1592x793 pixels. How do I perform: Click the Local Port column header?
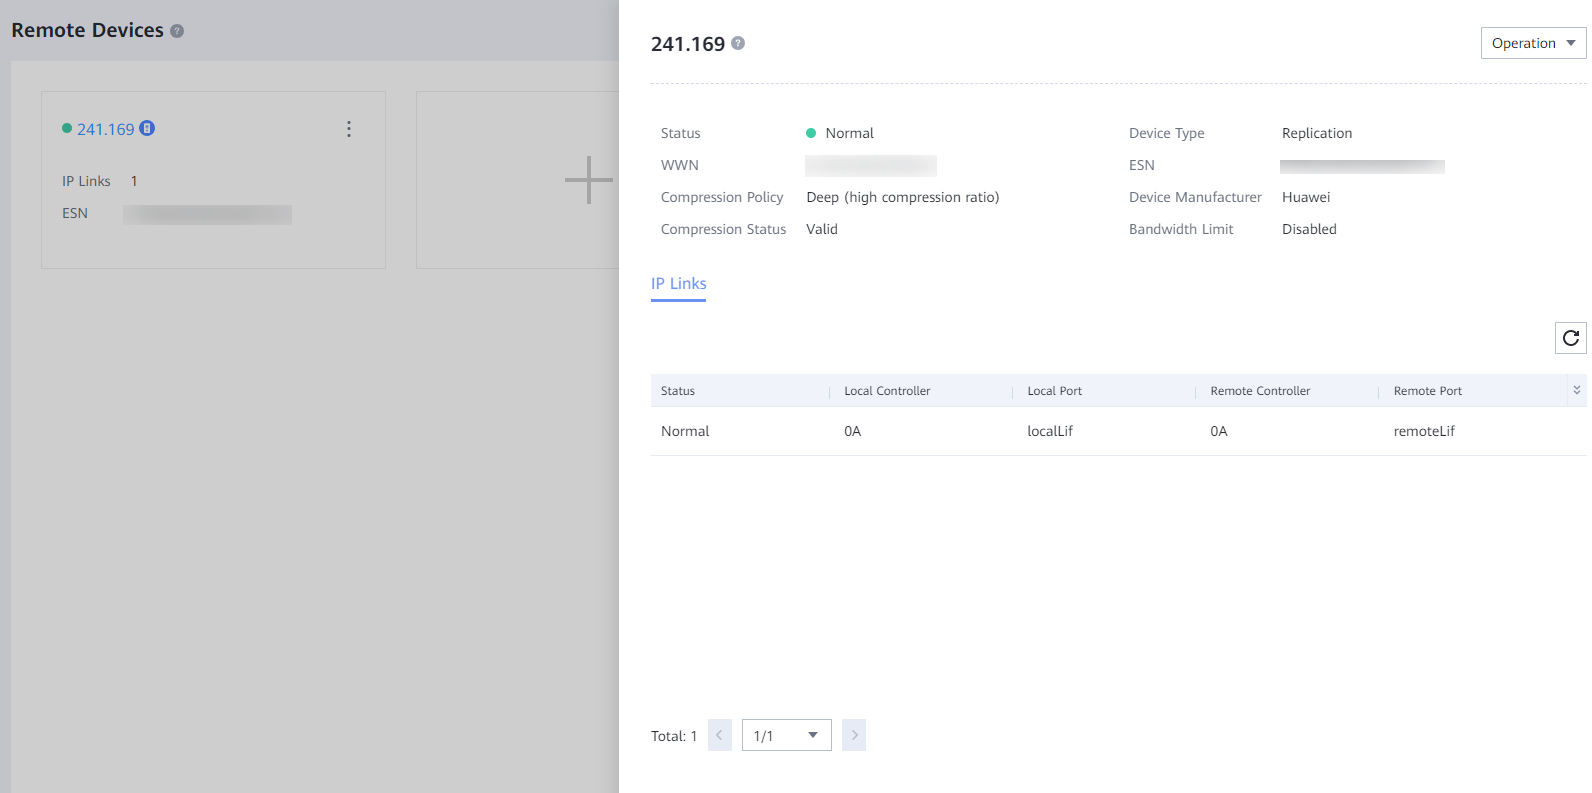[1054, 391]
